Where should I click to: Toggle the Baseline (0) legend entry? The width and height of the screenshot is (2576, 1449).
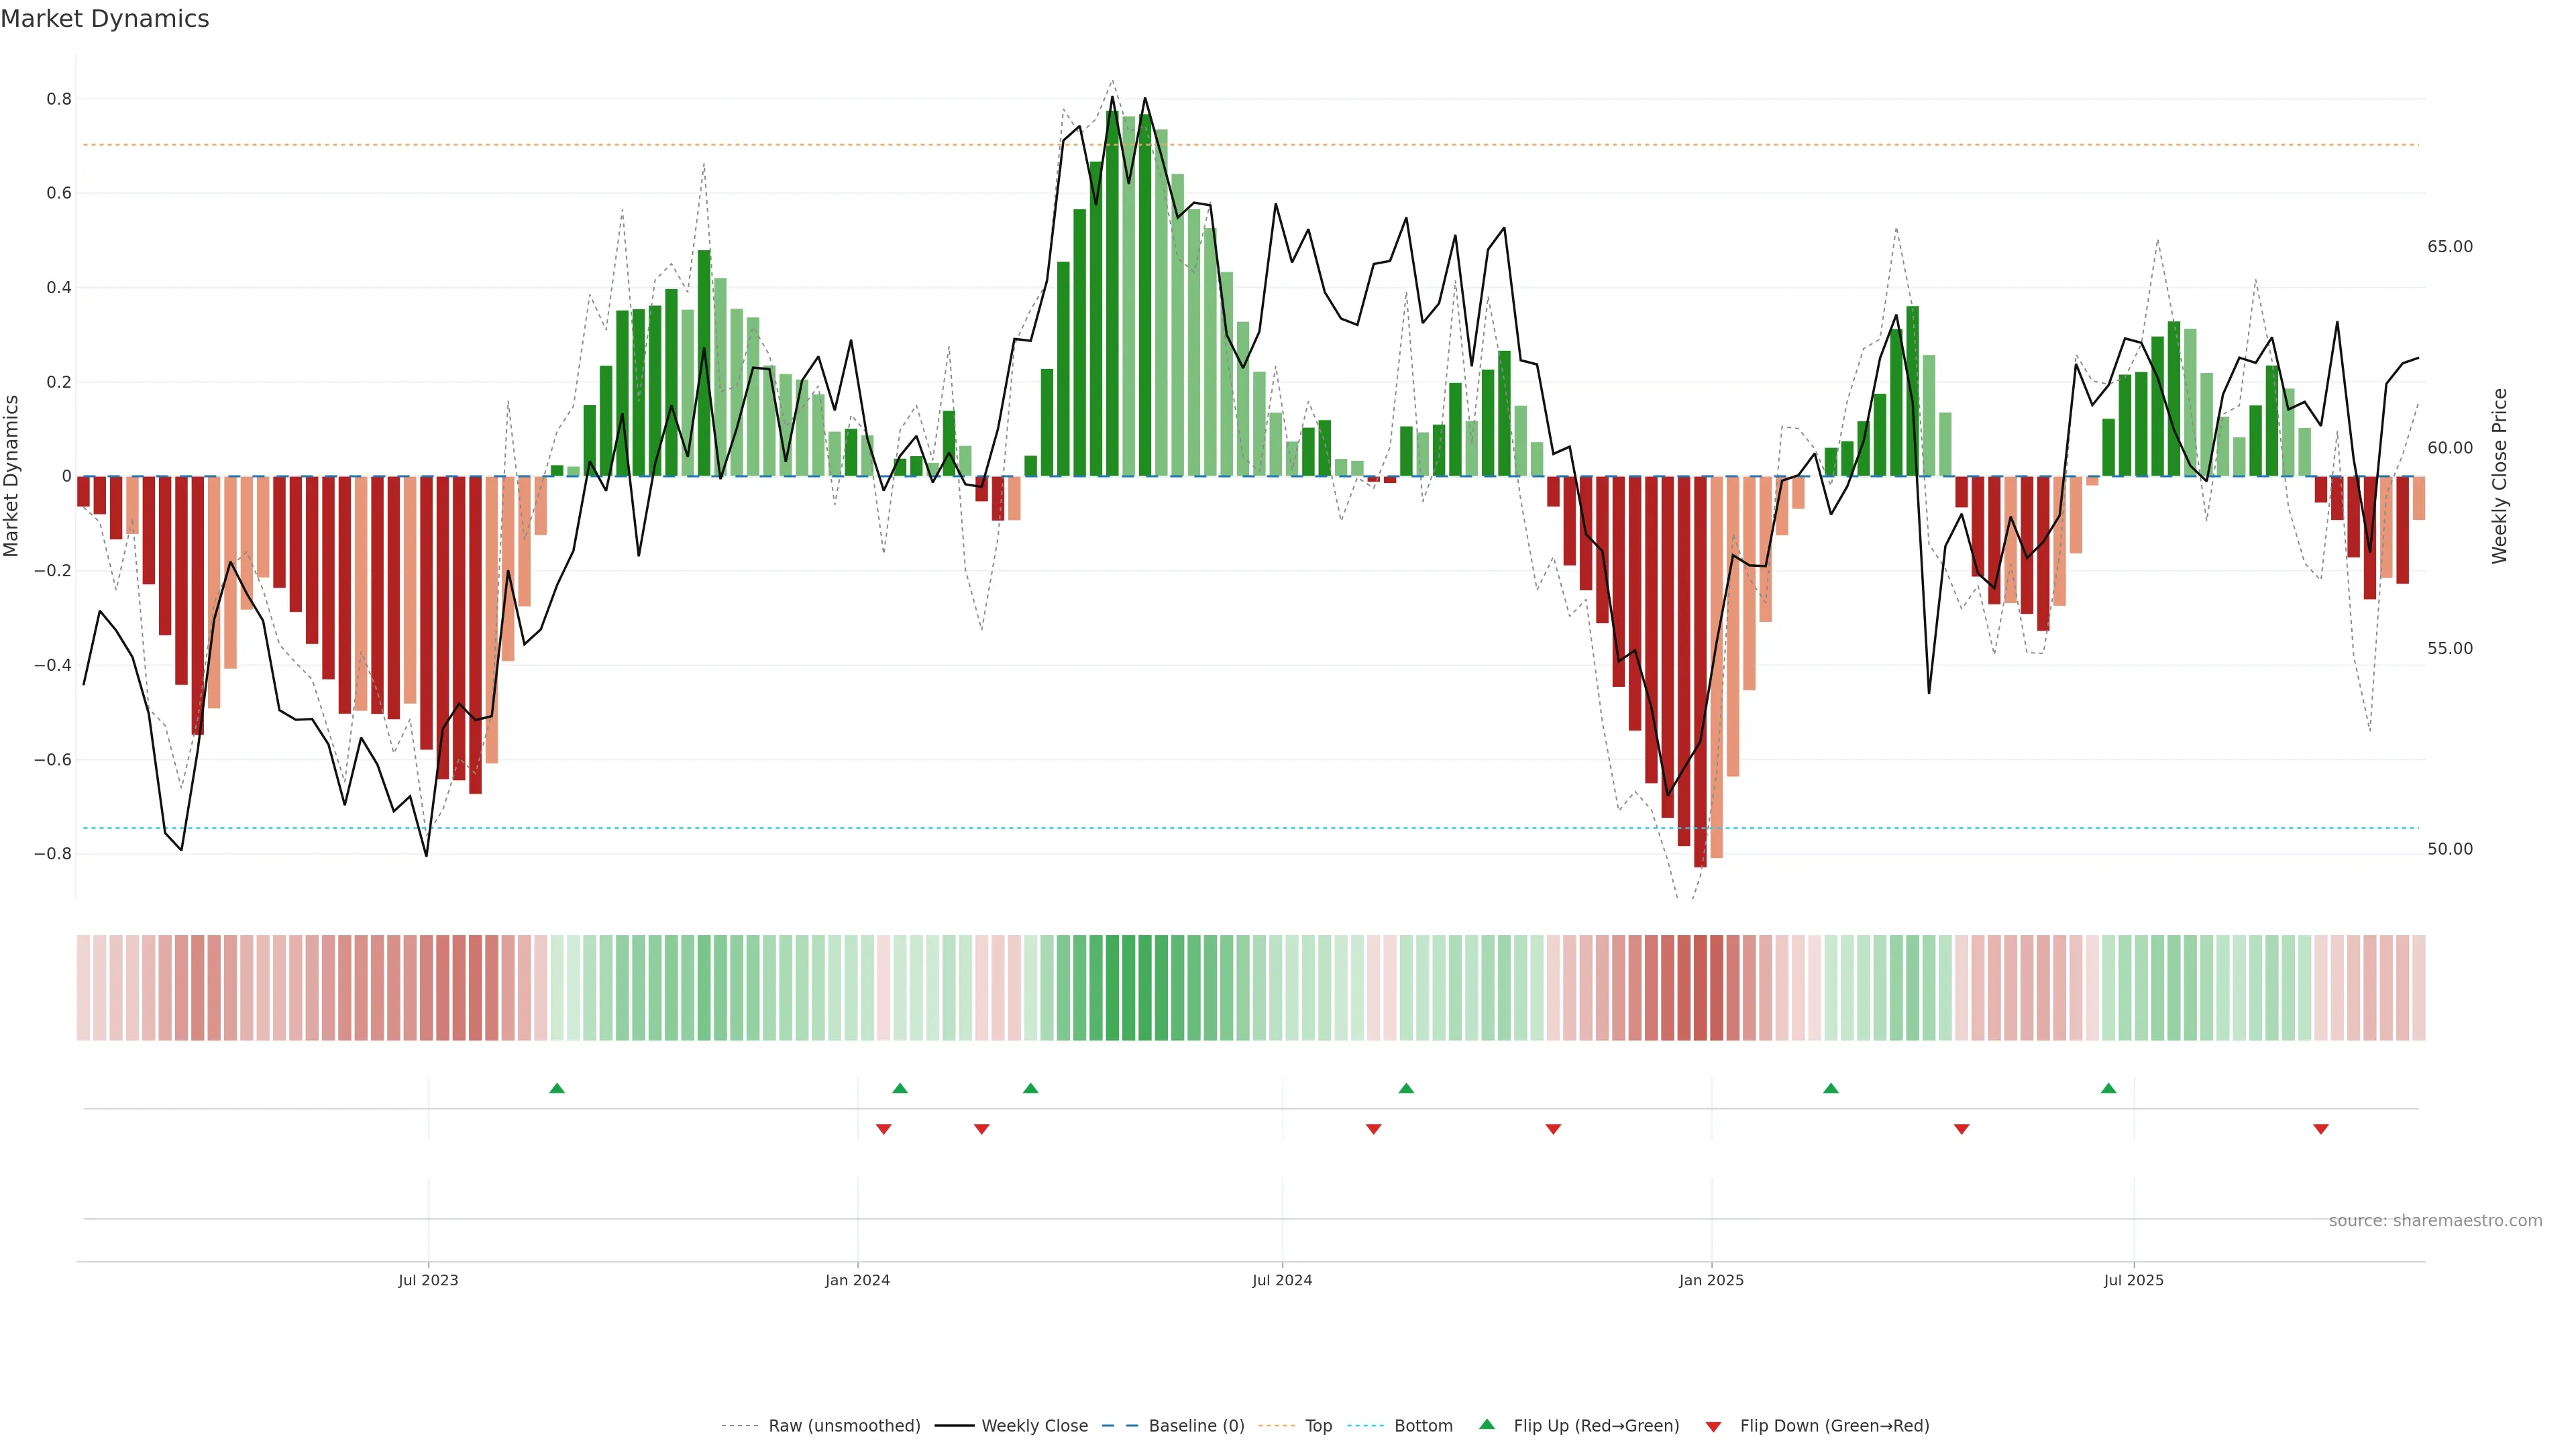[1196, 1426]
